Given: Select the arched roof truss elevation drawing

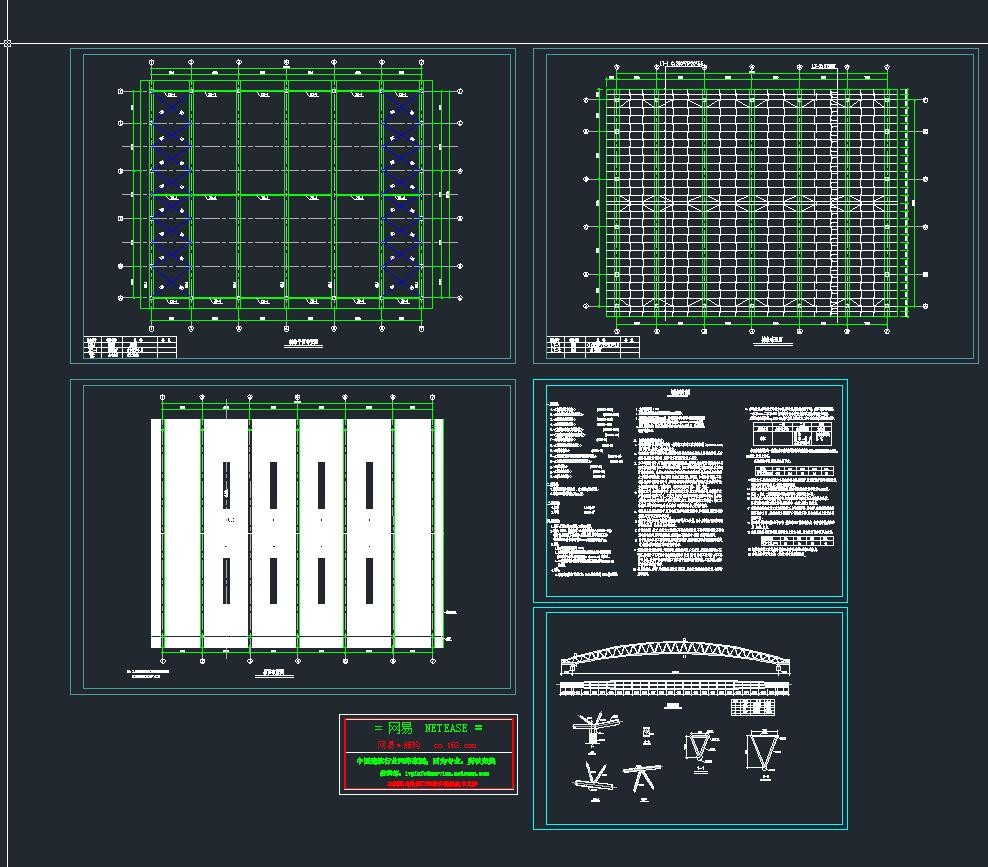Looking at the screenshot, I should coord(675,655).
